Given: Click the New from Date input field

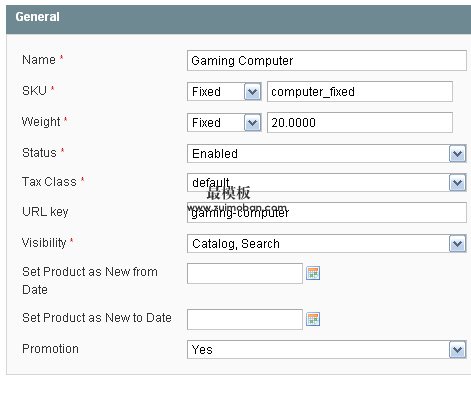Looking at the screenshot, I should 245,273.
